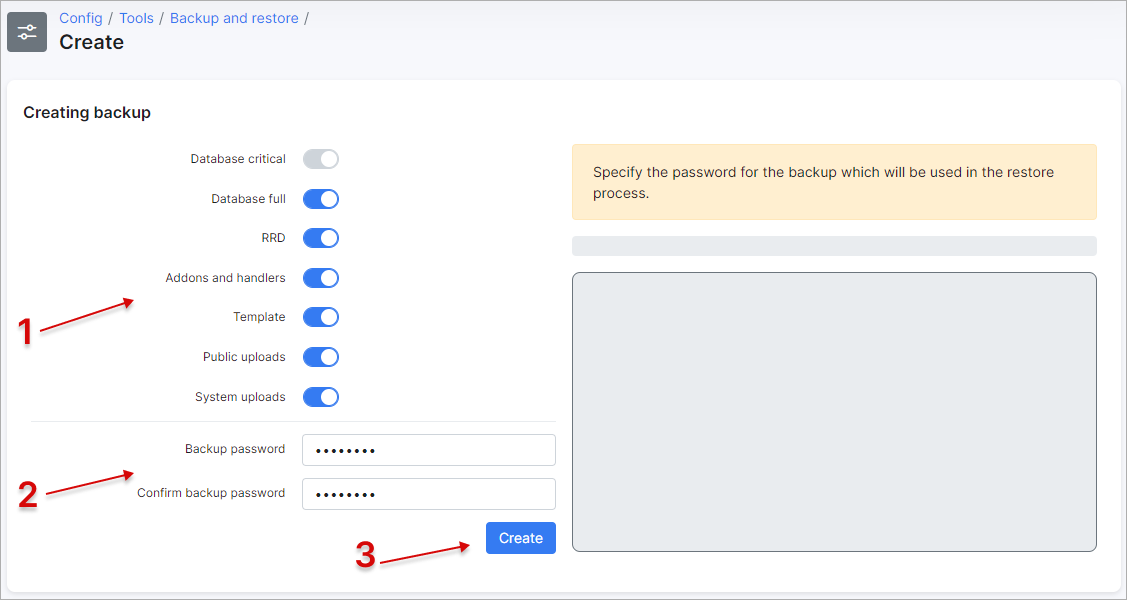Click the 'System uploads' label
Viewport: 1127px width, 600px height.
(240, 397)
